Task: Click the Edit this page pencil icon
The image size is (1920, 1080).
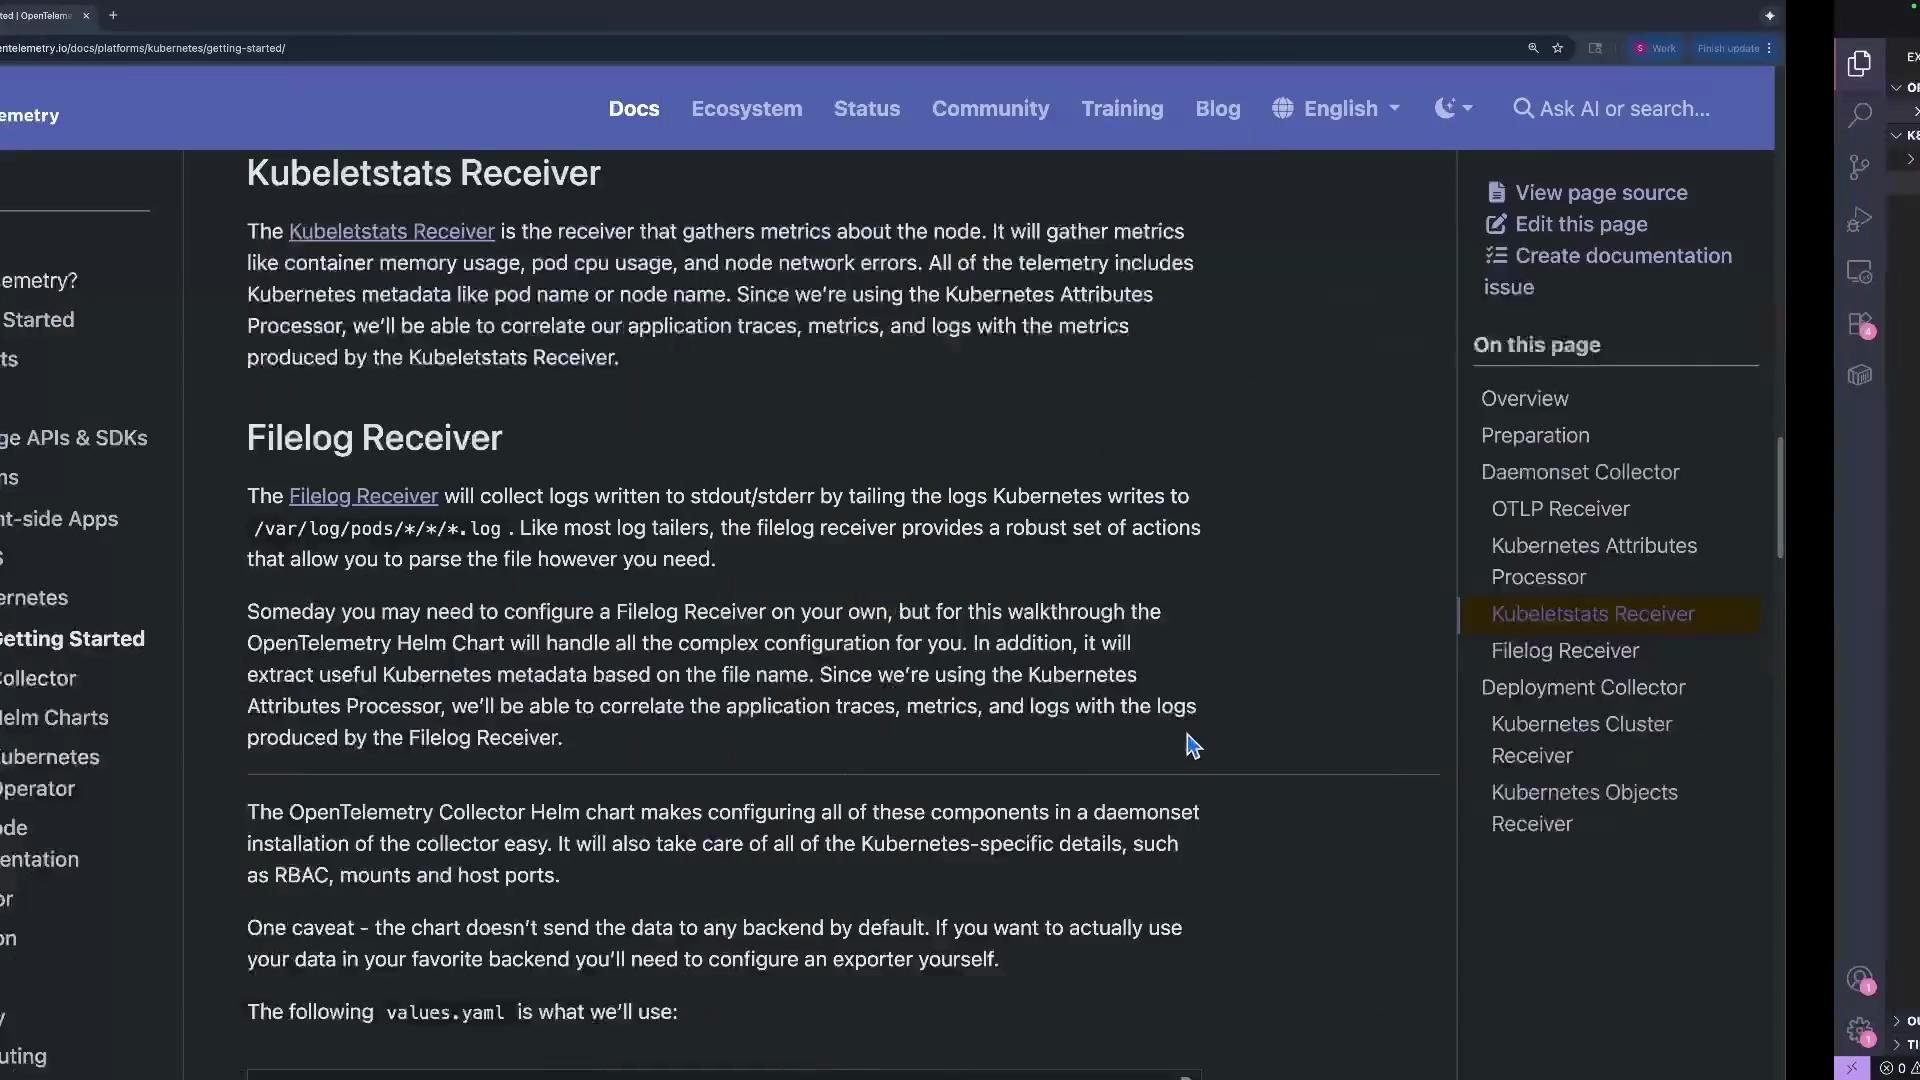Action: [1496, 224]
